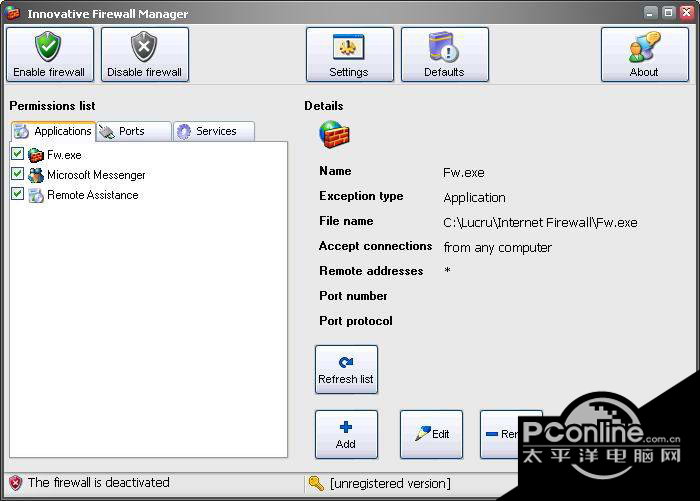700x501 pixels.
Task: Toggle the Fw.exe checkbox
Action: (17, 154)
